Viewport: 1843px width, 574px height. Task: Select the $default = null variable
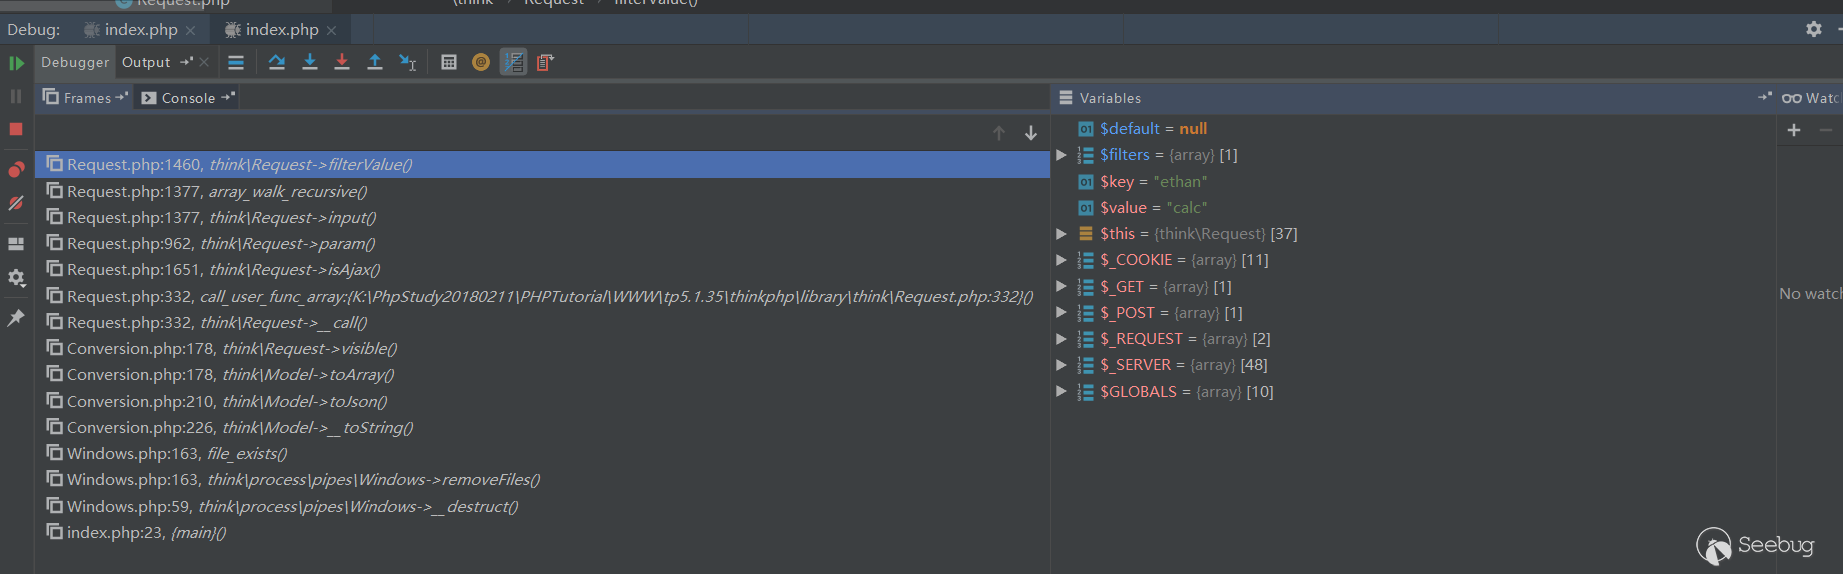pyautogui.click(x=1143, y=129)
